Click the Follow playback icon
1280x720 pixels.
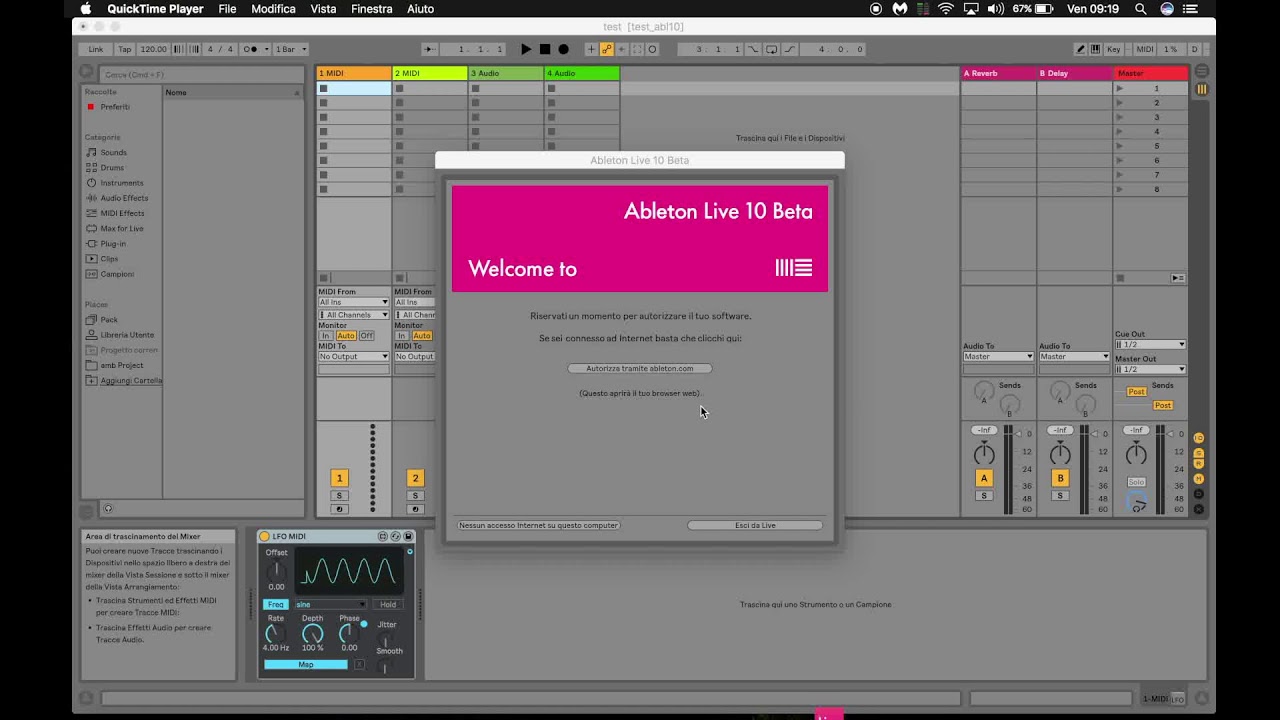429,49
